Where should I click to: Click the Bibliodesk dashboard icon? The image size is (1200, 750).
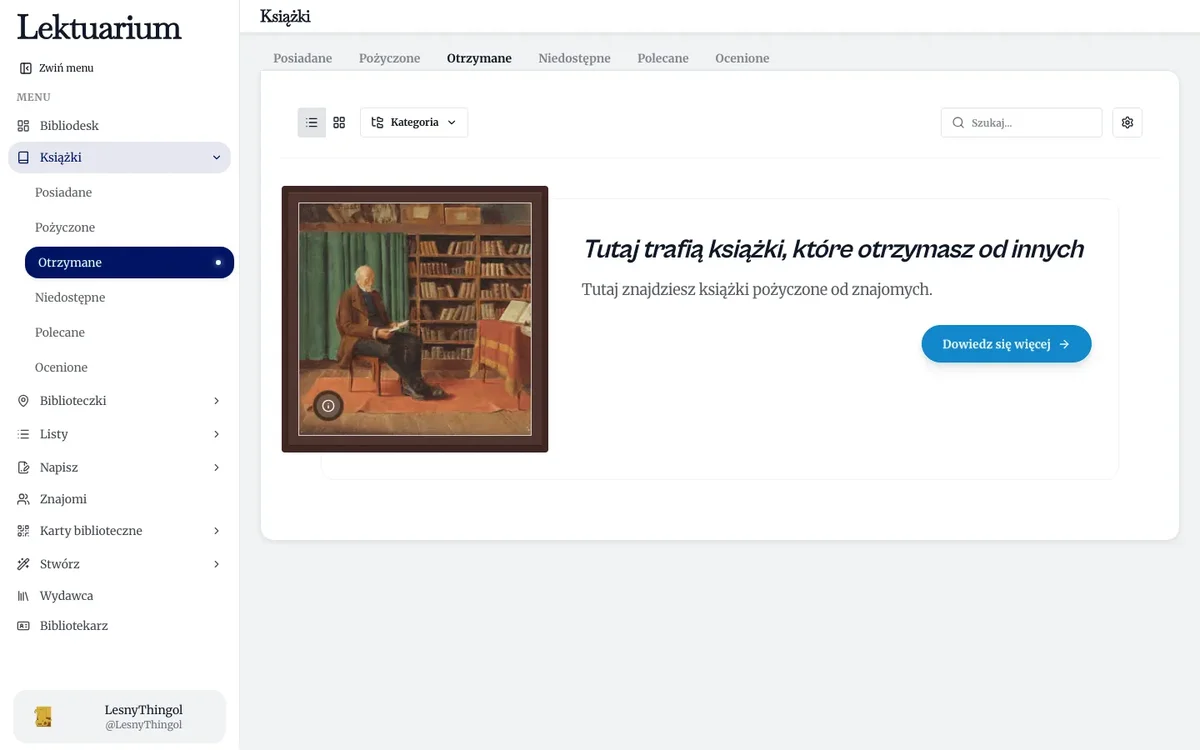[x=24, y=126]
